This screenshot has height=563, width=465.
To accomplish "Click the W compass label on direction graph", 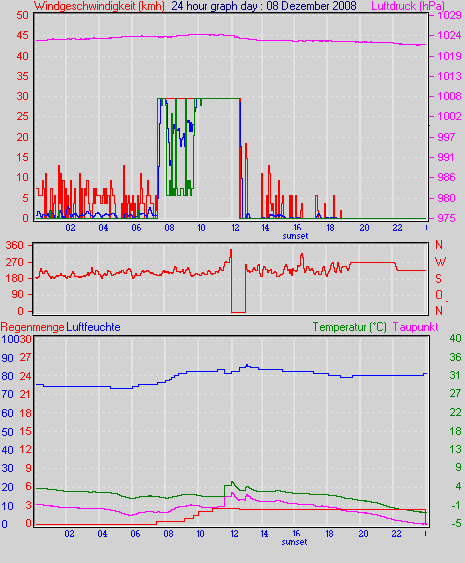I will tap(440, 262).
